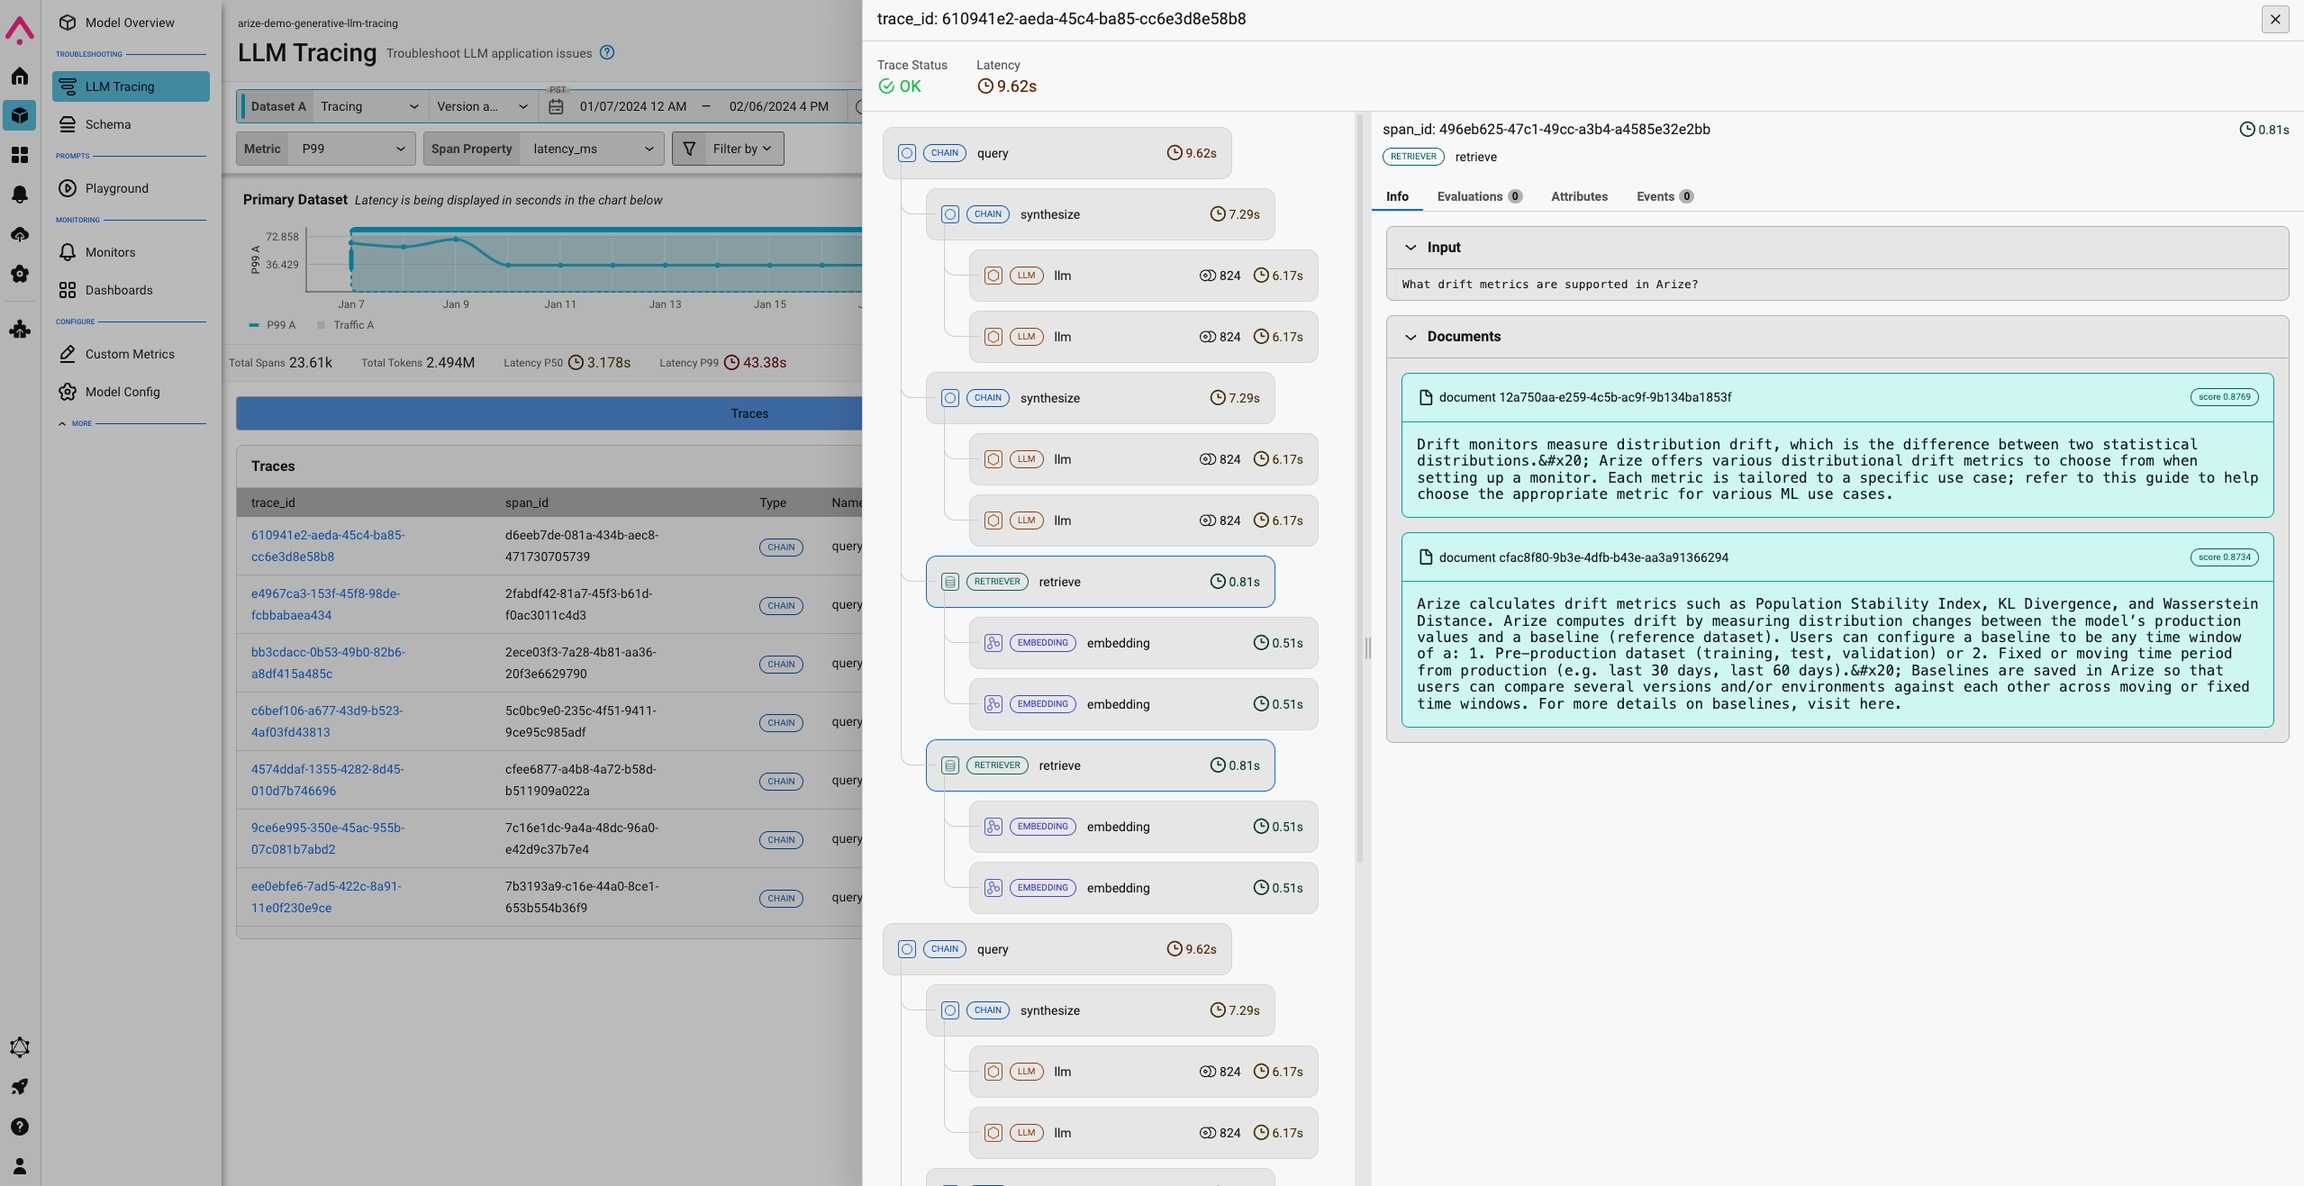
Task: Toggle the Traffic A chart legend
Action: pyautogui.click(x=345, y=325)
